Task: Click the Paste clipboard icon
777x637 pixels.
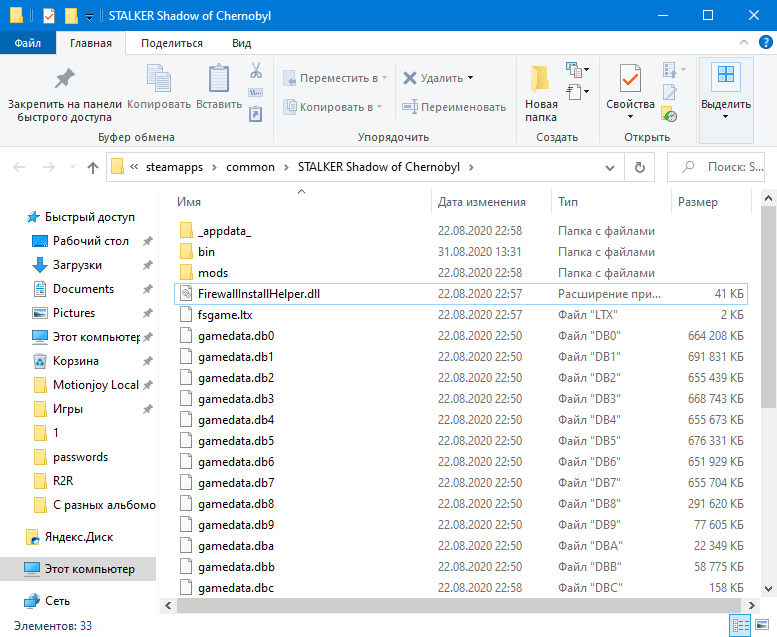Action: (x=219, y=78)
